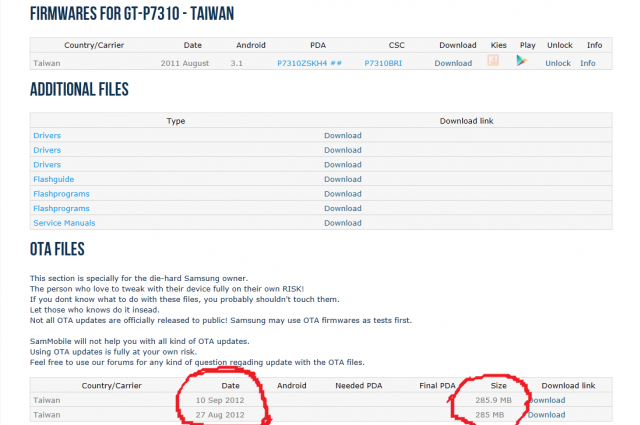
Task: Click Download link for 27 Aug 2012 OTA
Action: [x=547, y=415]
